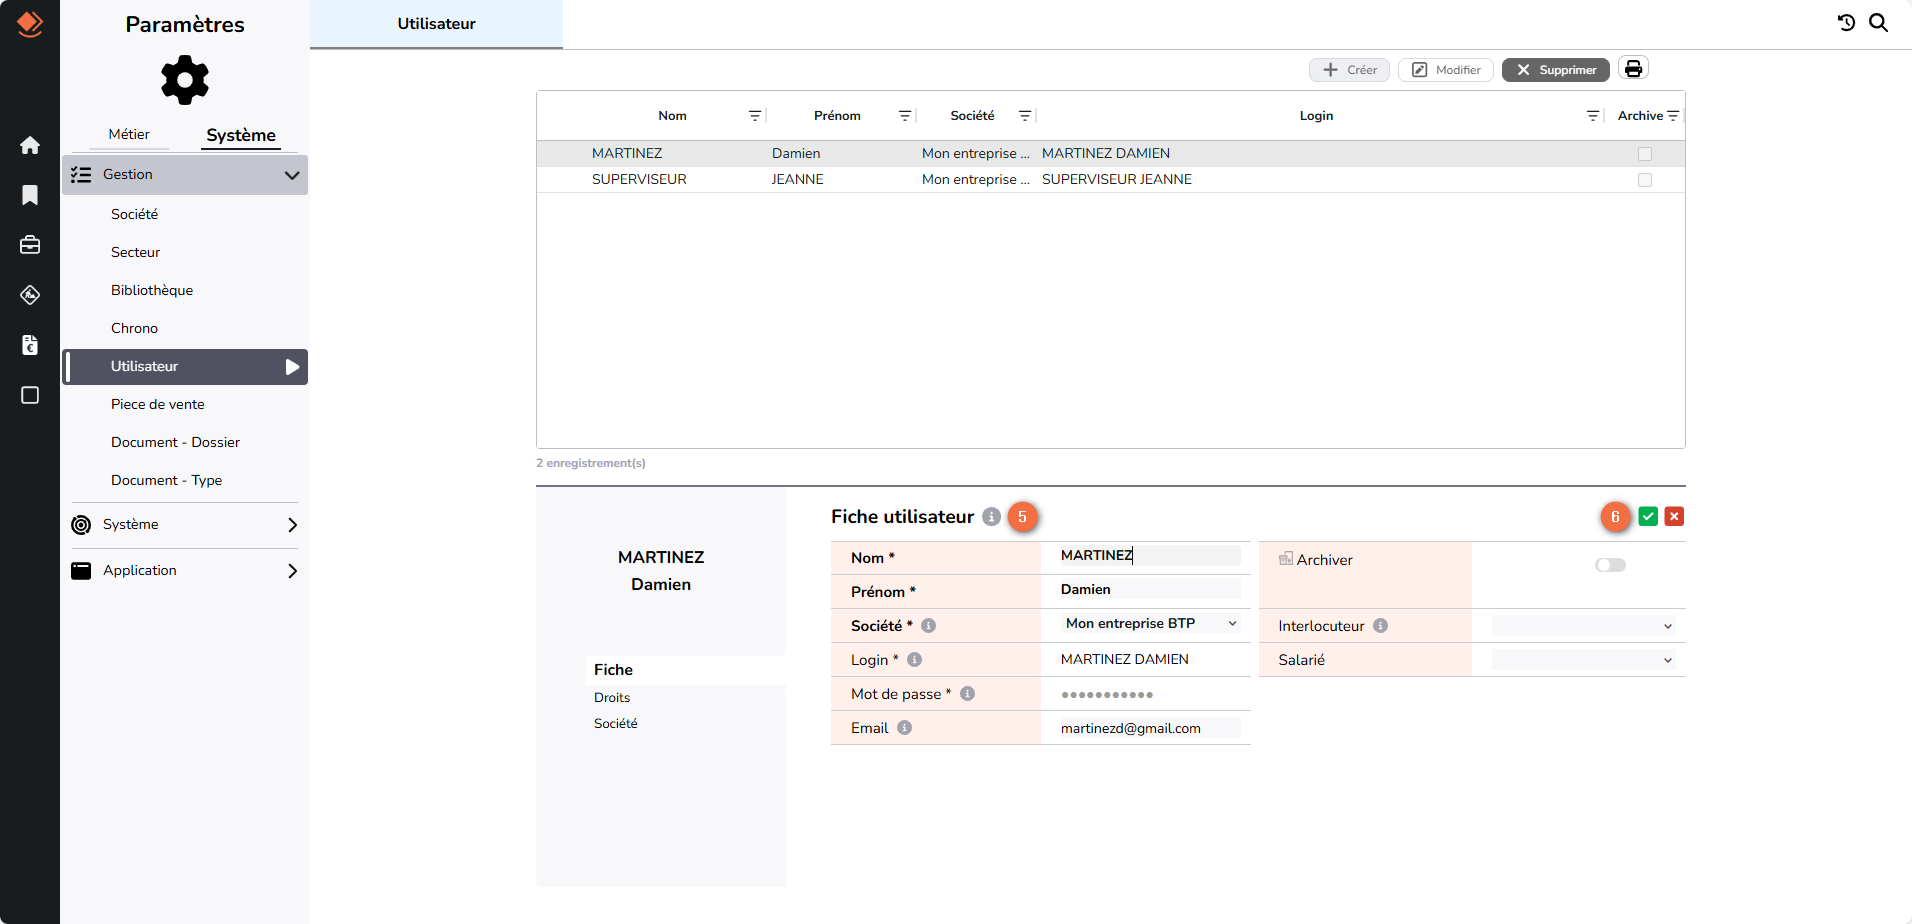
Task: Confirm with the green checkmark icon
Action: pyautogui.click(x=1648, y=517)
